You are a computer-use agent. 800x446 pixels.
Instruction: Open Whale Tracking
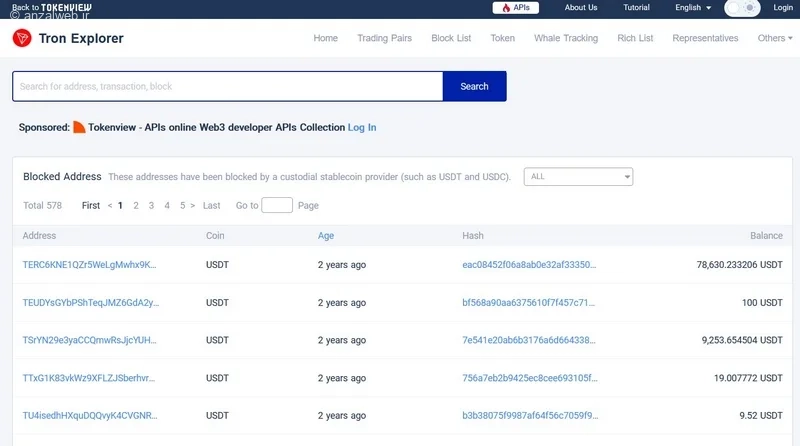(x=566, y=38)
